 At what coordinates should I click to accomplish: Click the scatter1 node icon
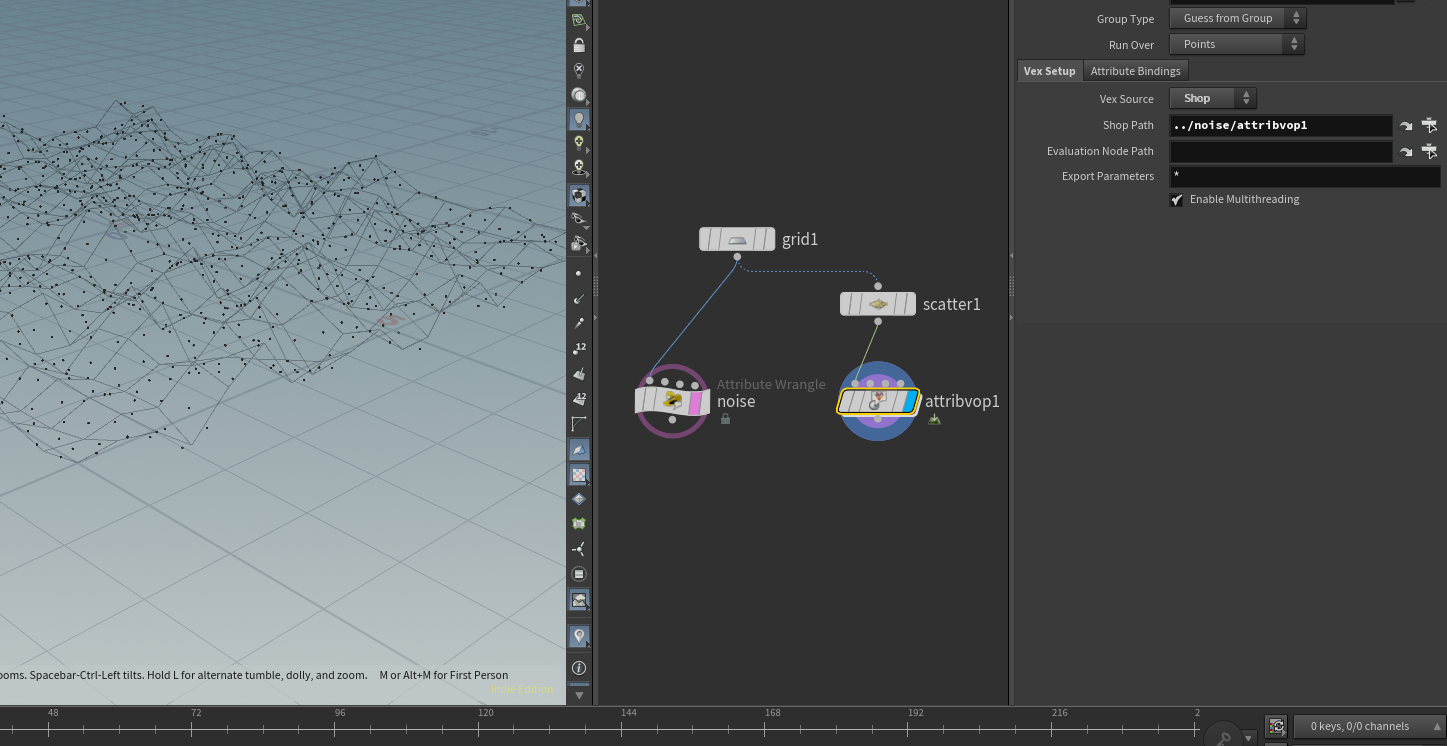[x=877, y=304]
